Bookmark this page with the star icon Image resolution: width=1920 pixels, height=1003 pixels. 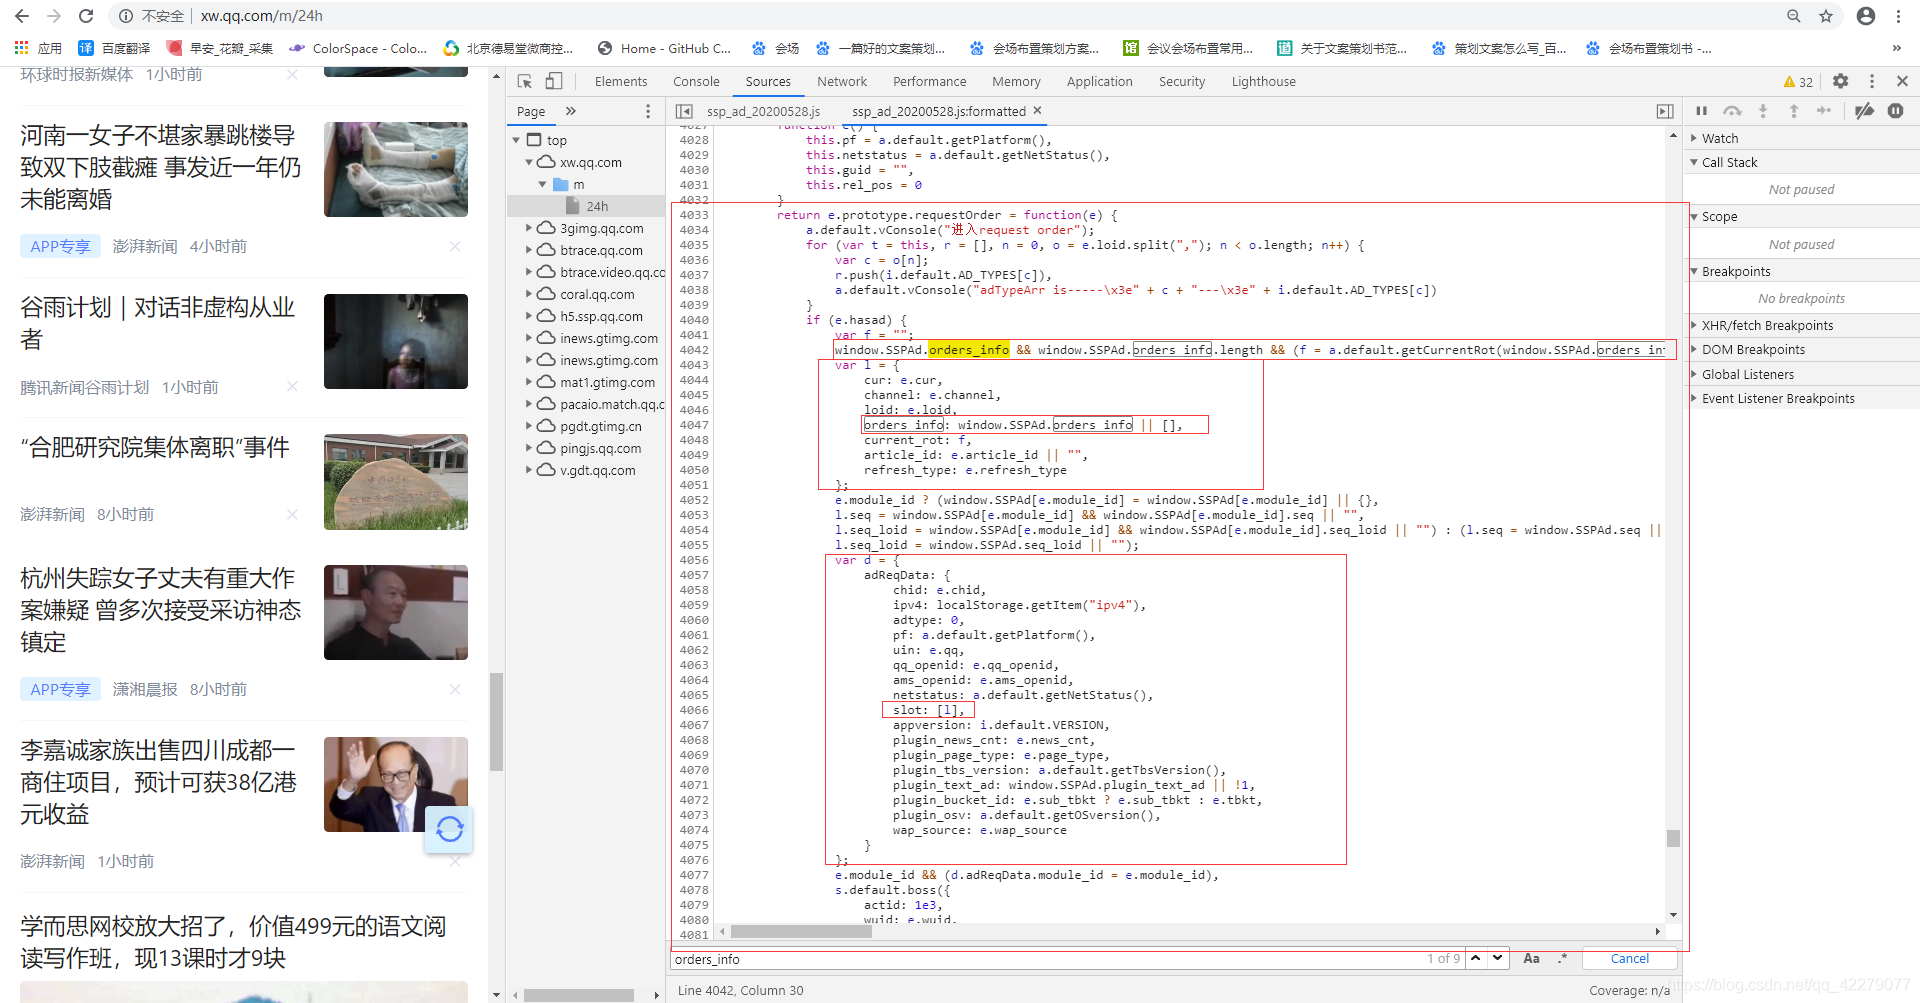(x=1826, y=16)
